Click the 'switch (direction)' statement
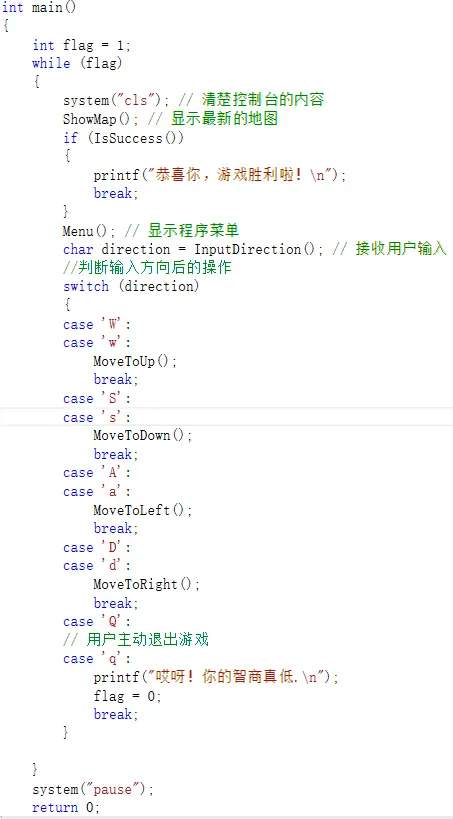453x819 pixels. pyautogui.click(x=131, y=286)
